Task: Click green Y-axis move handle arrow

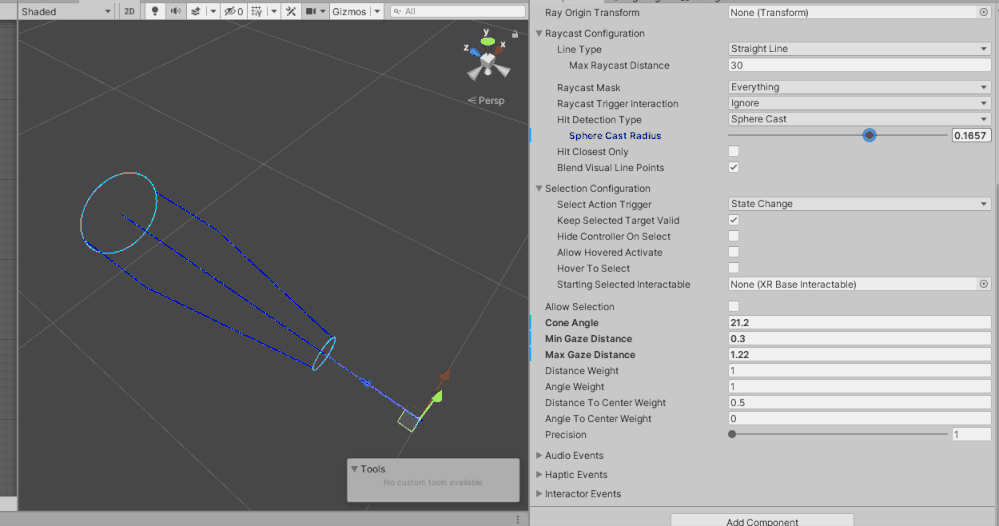Action: [x=437, y=397]
